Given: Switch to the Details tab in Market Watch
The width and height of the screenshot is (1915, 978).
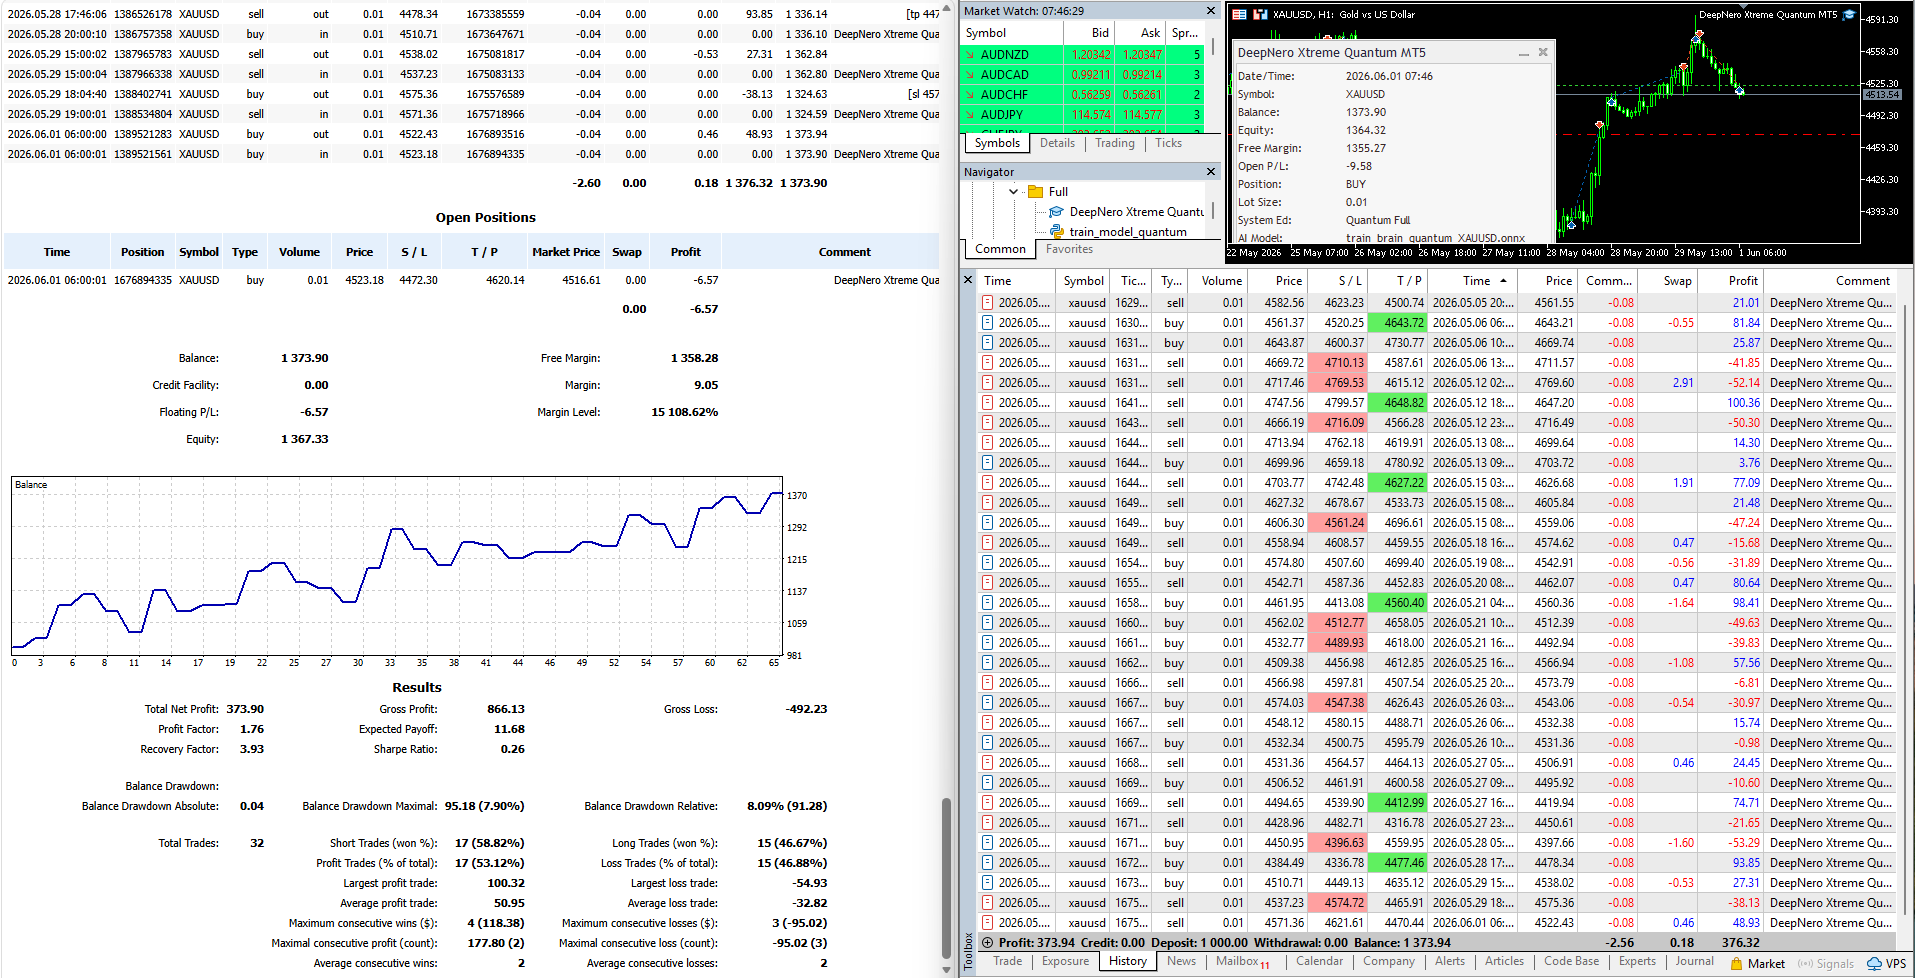Looking at the screenshot, I should [1057, 143].
